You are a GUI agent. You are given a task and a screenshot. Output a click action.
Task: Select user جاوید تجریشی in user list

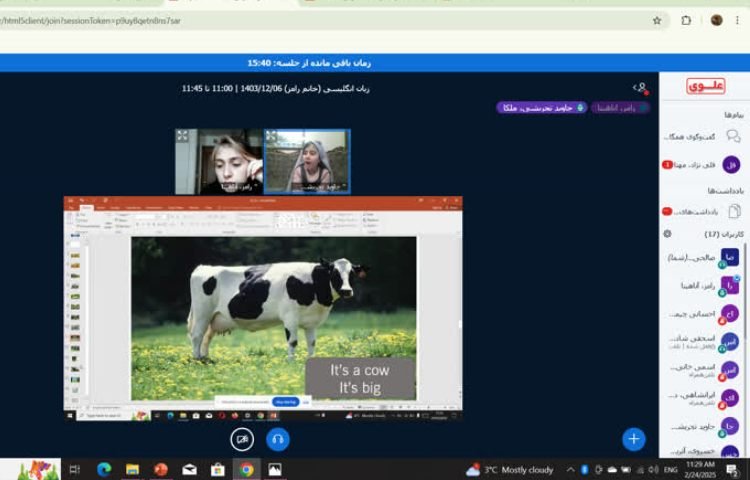[702, 426]
